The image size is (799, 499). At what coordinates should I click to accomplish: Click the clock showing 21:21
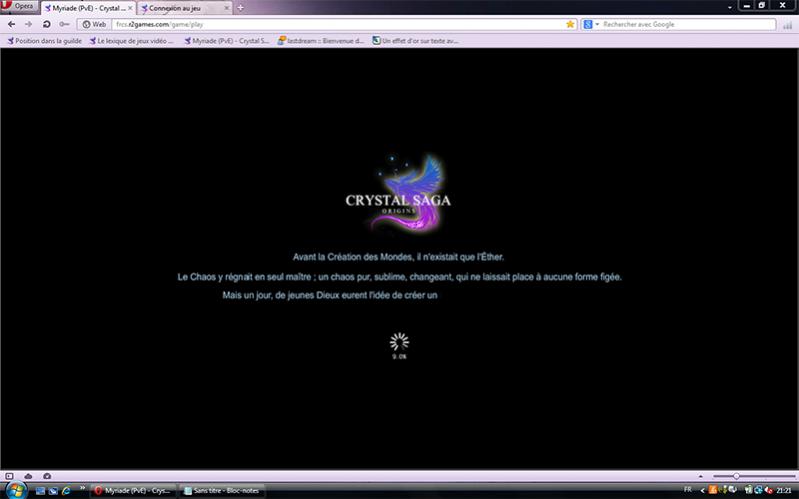(784, 490)
